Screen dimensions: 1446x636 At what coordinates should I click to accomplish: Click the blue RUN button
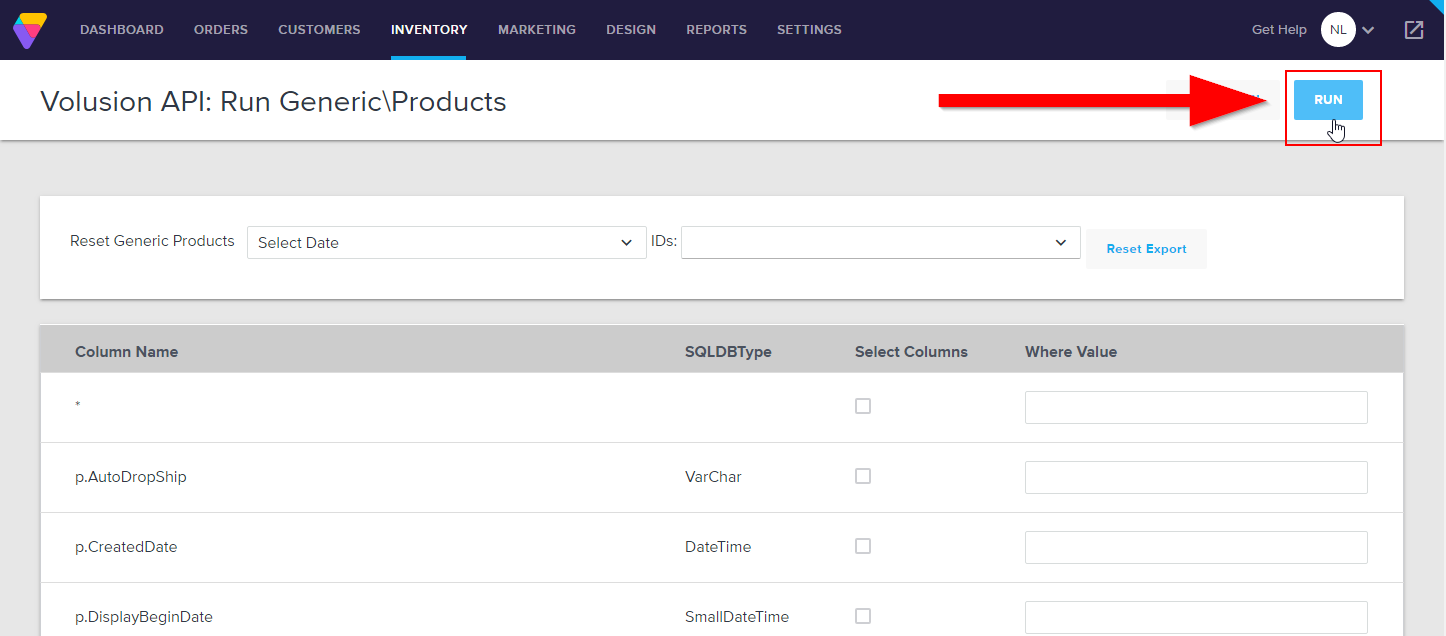(x=1328, y=100)
